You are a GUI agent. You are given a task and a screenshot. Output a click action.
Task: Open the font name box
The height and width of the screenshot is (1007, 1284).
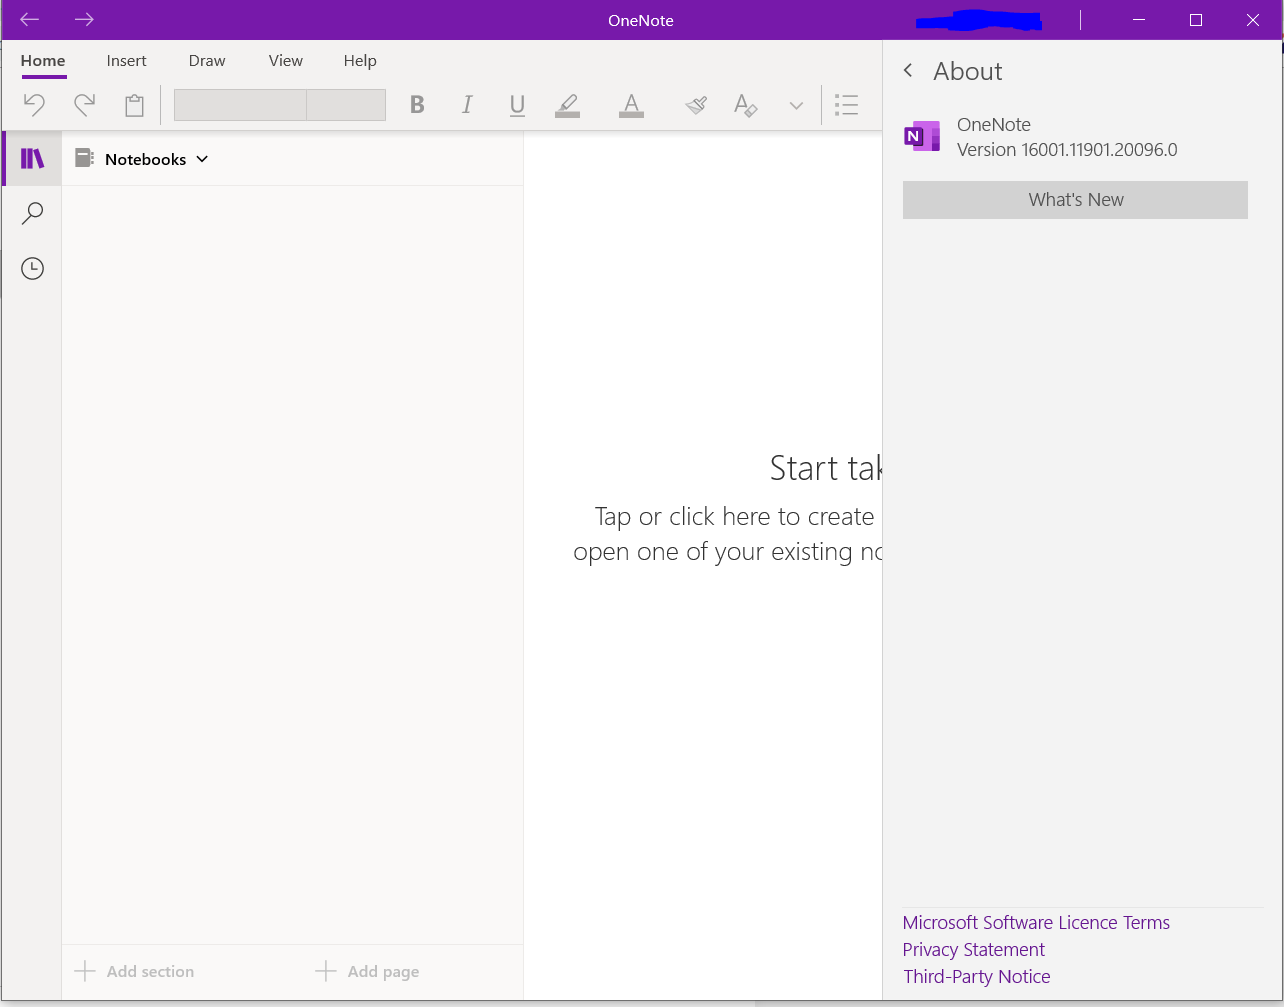point(240,105)
